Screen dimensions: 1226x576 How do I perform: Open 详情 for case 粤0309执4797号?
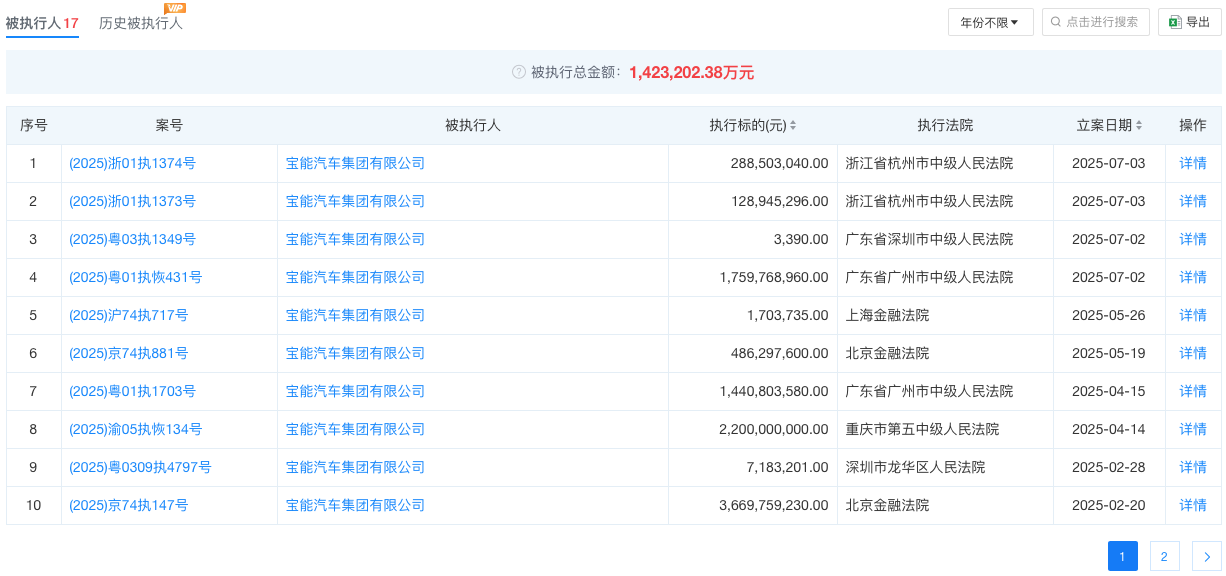point(1193,467)
